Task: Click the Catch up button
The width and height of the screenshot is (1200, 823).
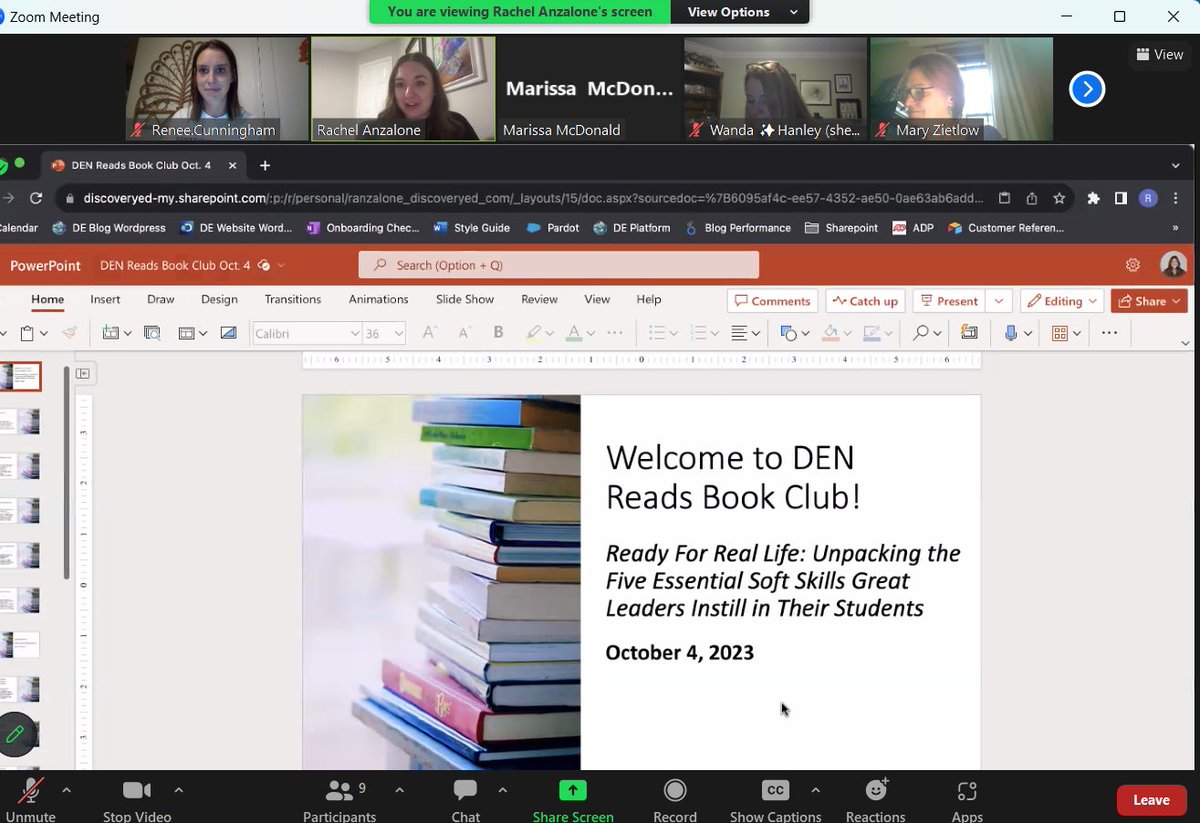Action: point(865,301)
